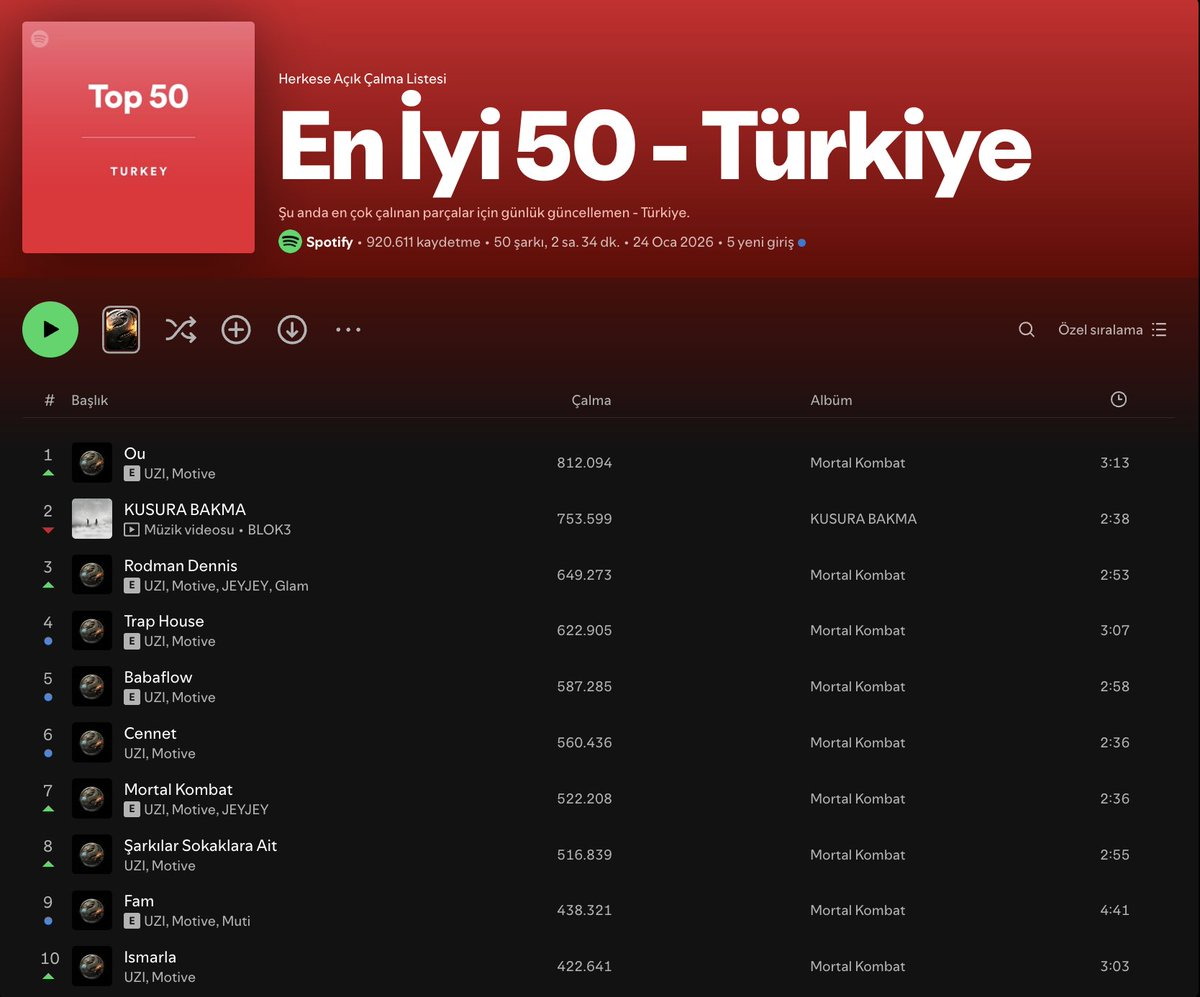The width and height of the screenshot is (1200, 997).
Task: Click the Başlık column header
Action: 89,400
